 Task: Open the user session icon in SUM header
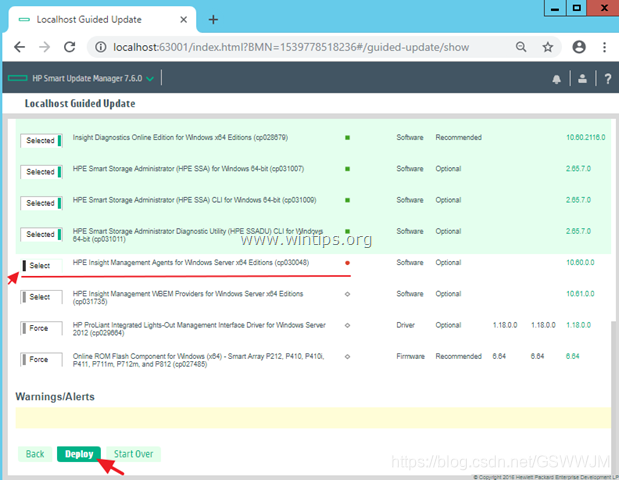point(582,79)
